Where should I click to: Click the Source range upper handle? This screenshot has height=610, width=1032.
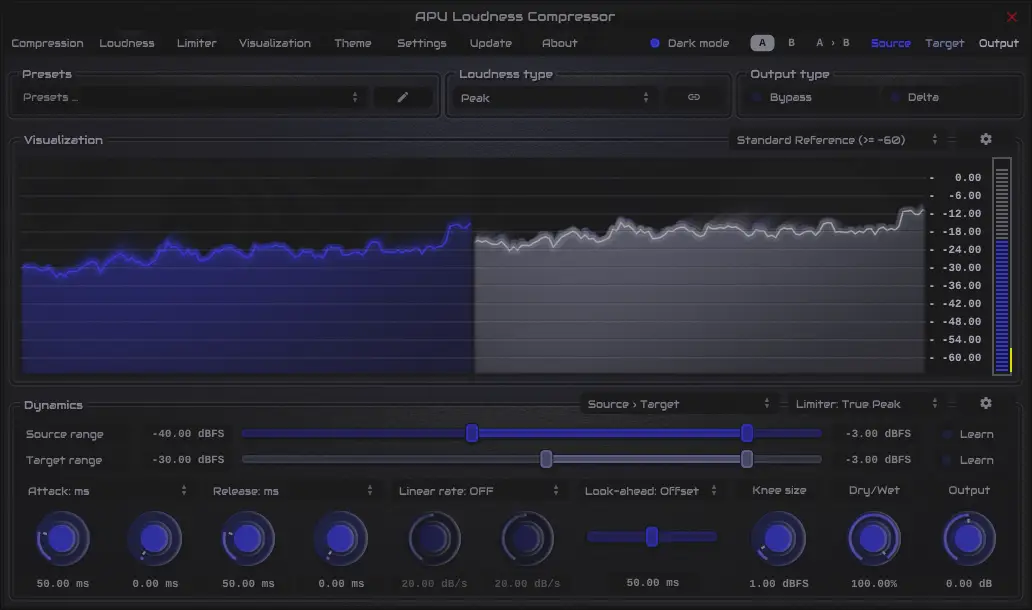[746, 433]
